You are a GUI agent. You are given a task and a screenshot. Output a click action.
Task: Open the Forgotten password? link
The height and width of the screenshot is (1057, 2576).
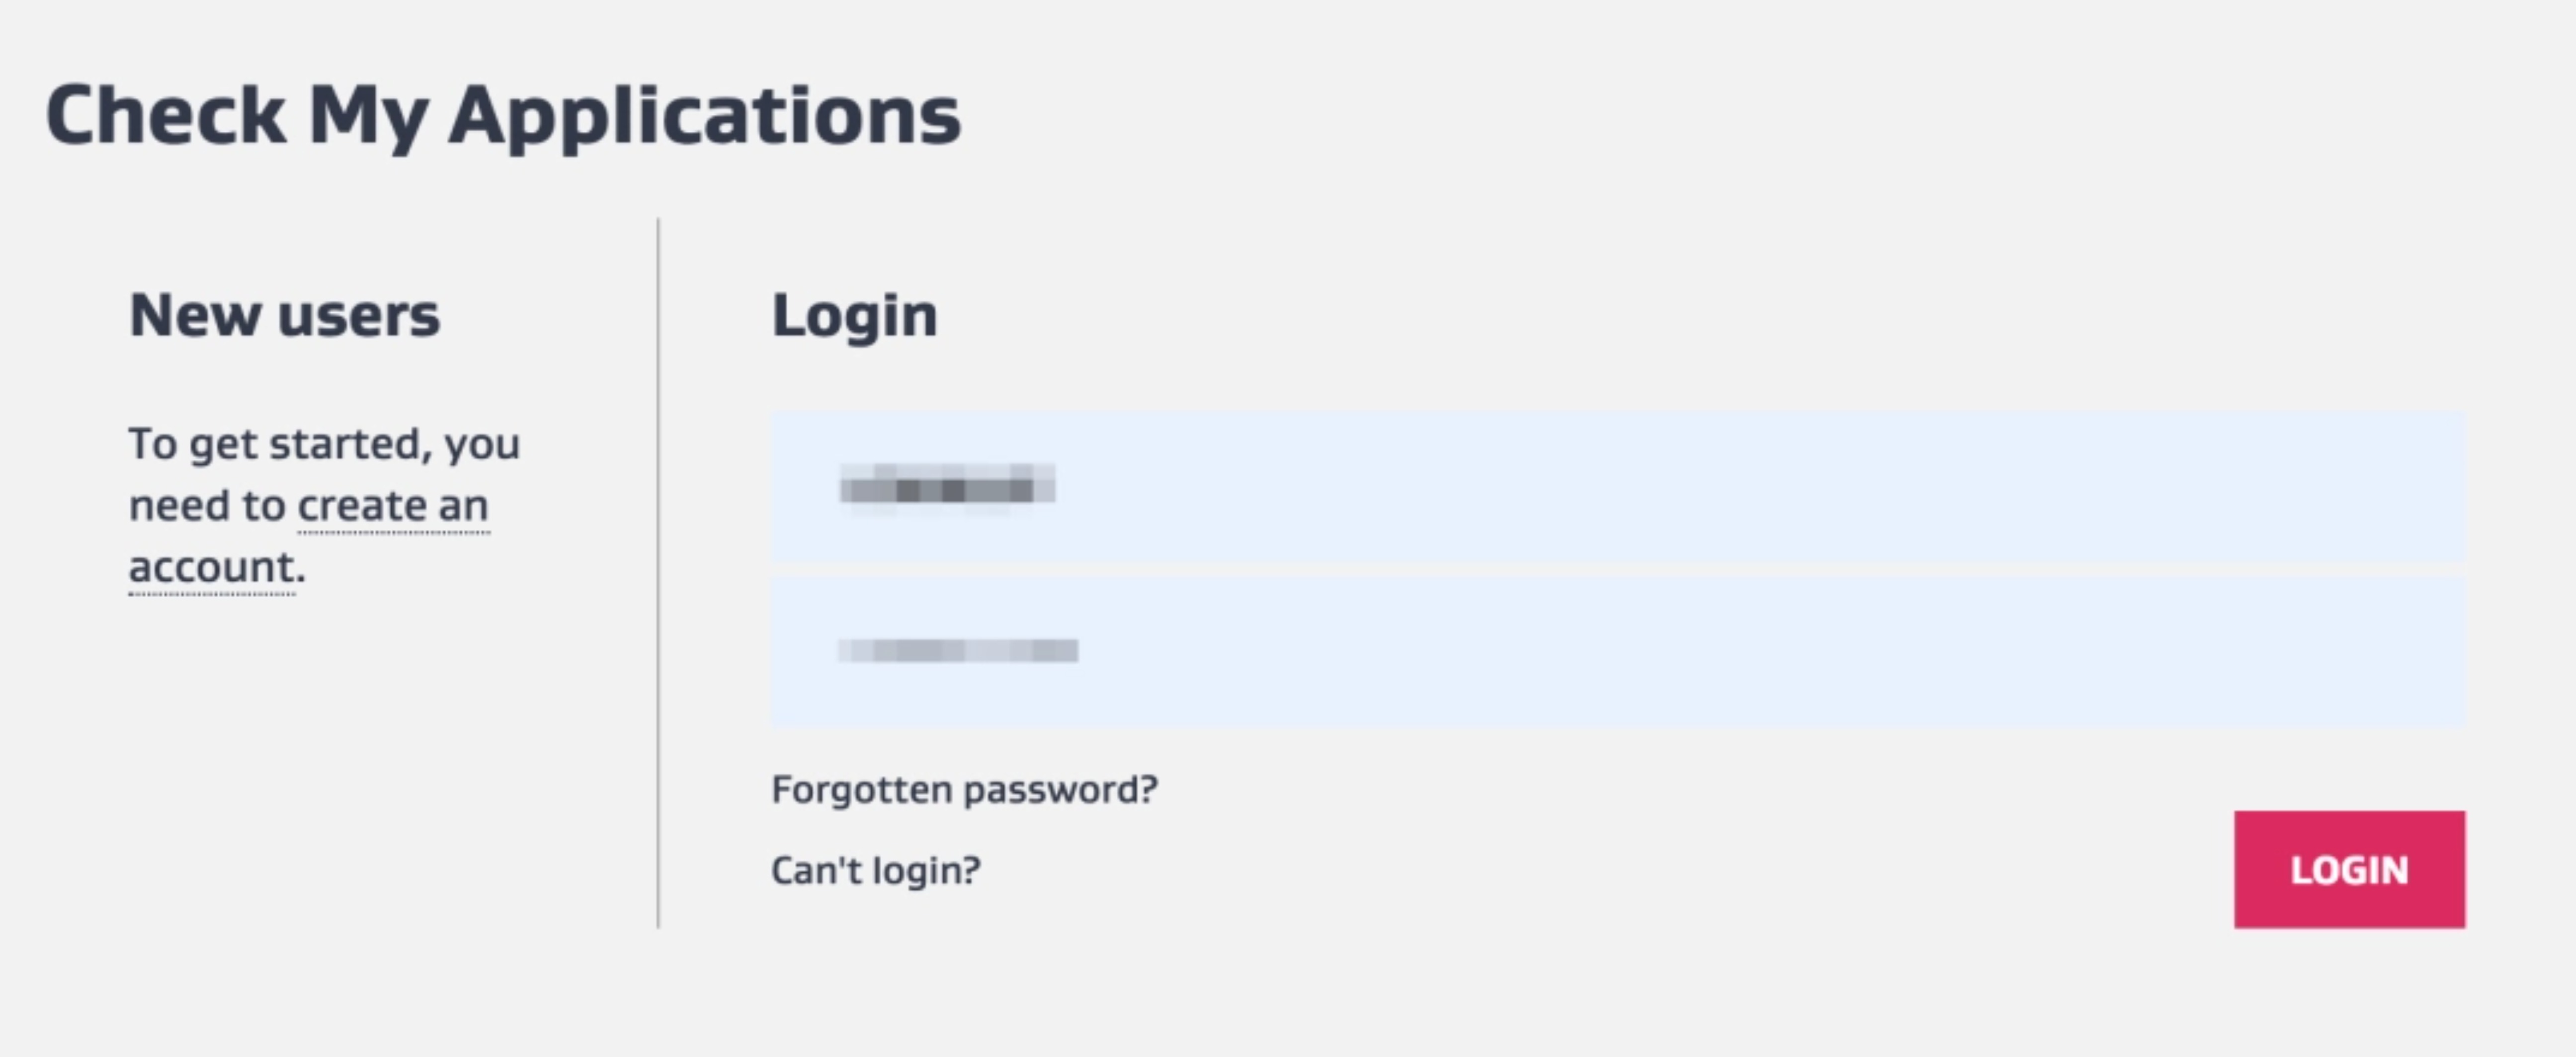pyautogui.click(x=964, y=790)
